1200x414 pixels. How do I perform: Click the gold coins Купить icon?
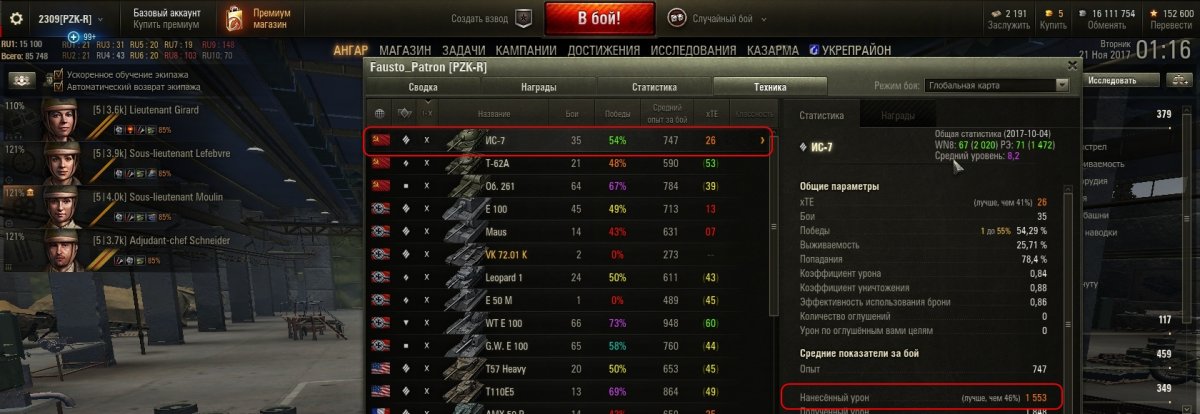click(x=1051, y=13)
